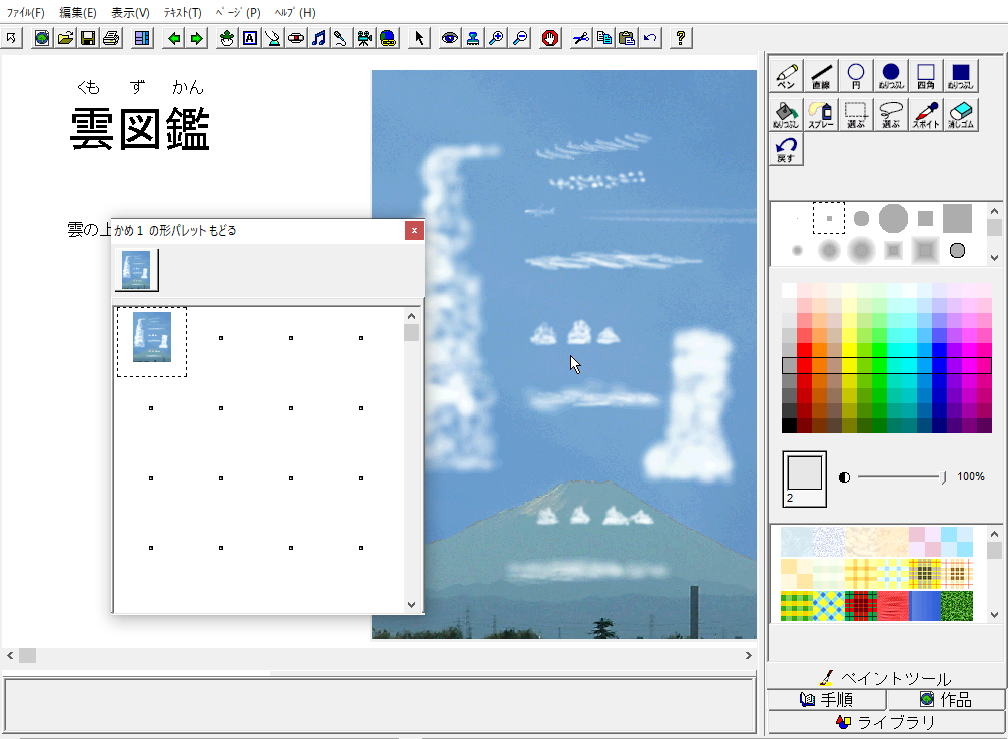Open the 編集(E) menu
1008x739 pixels.
pyautogui.click(x=78, y=13)
